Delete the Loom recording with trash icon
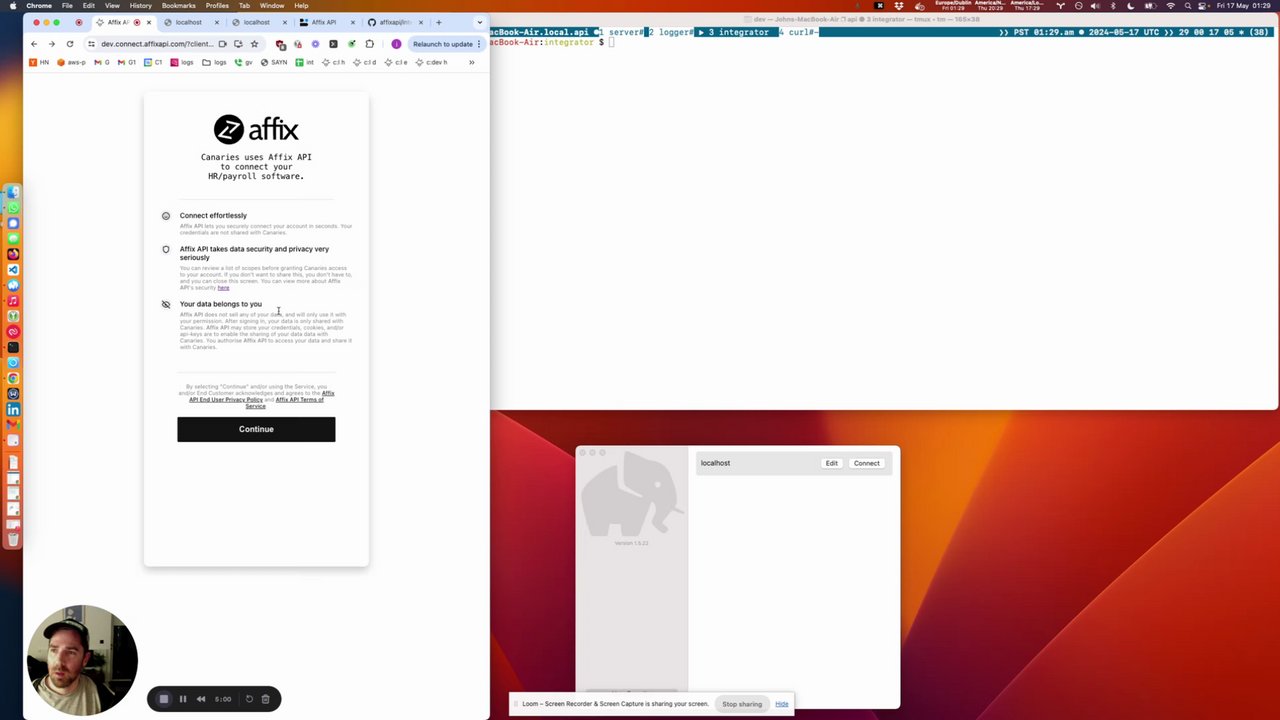The width and height of the screenshot is (1280, 720). click(265, 699)
